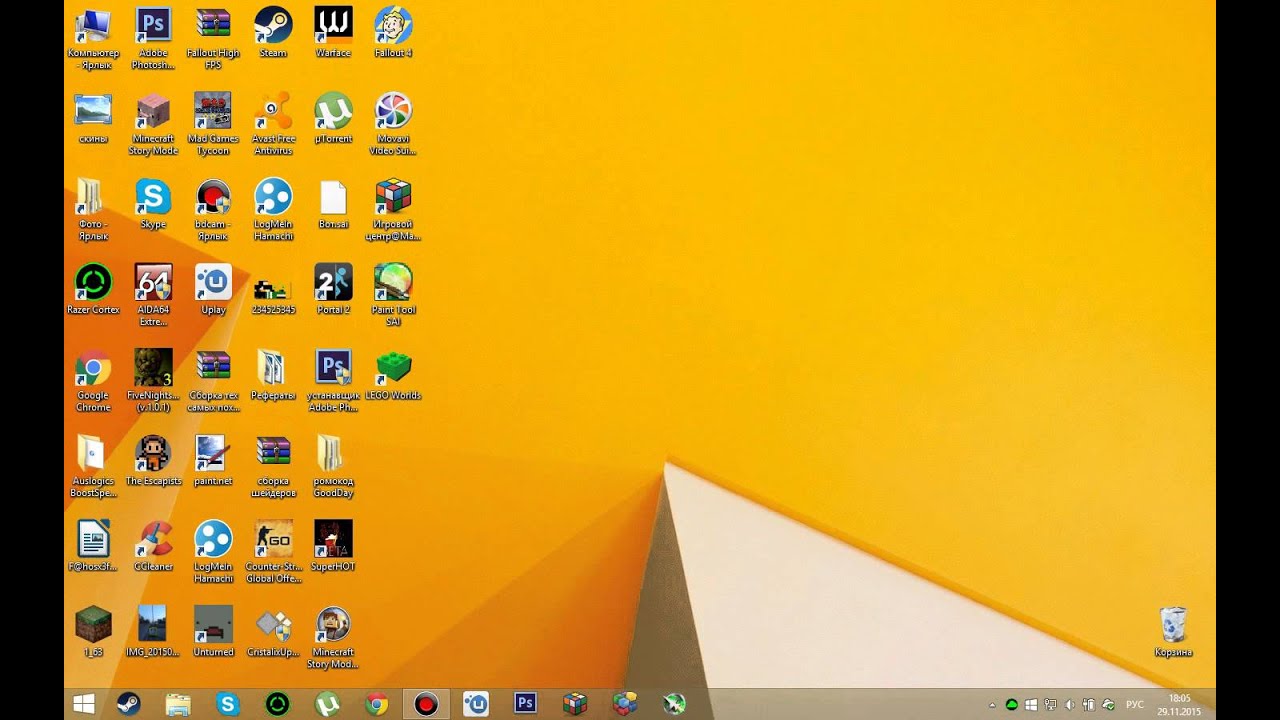Image resolution: width=1280 pixels, height=720 pixels.
Task: Select the сборка шейдеров archive
Action: tap(273, 467)
